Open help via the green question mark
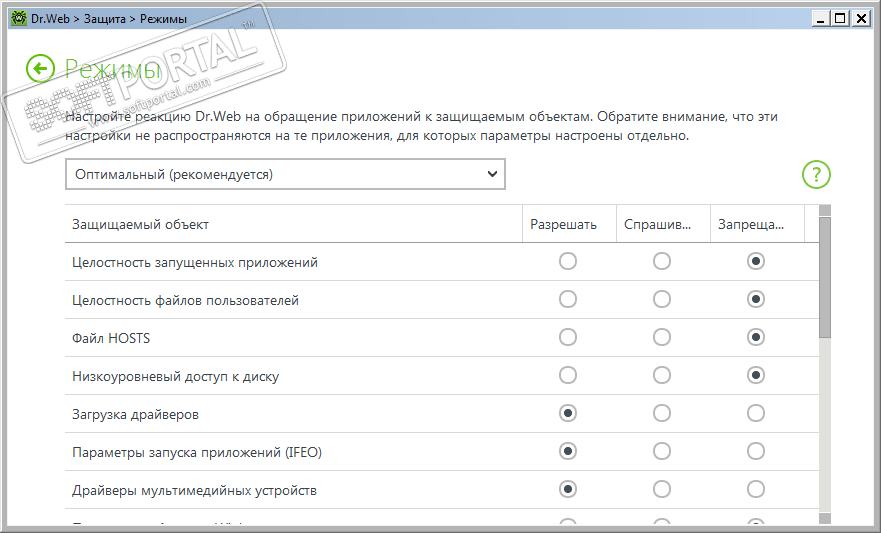Viewport: 881px width, 533px height. point(816,175)
